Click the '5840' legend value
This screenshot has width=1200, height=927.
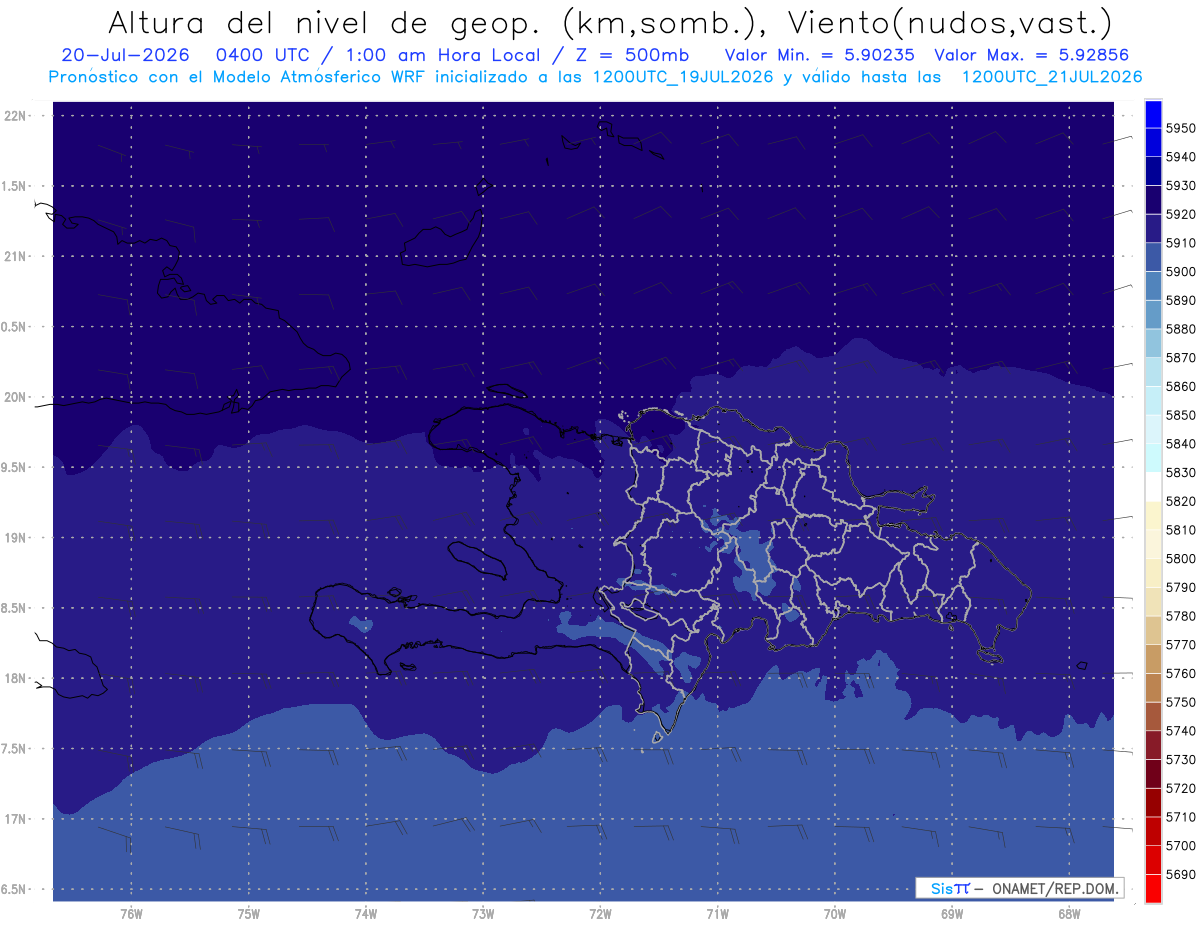pos(1181,444)
